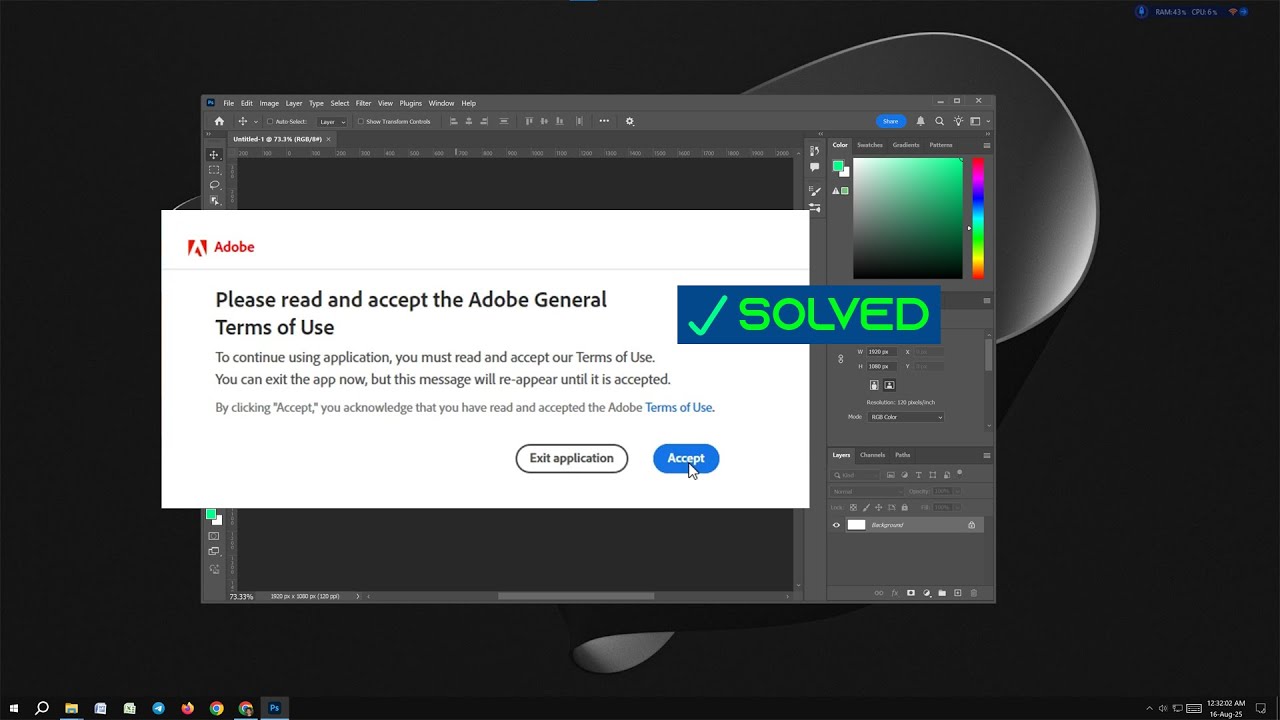The height and width of the screenshot is (720, 1280).
Task: Click the Windows Start button
Action: pyautogui.click(x=14, y=708)
